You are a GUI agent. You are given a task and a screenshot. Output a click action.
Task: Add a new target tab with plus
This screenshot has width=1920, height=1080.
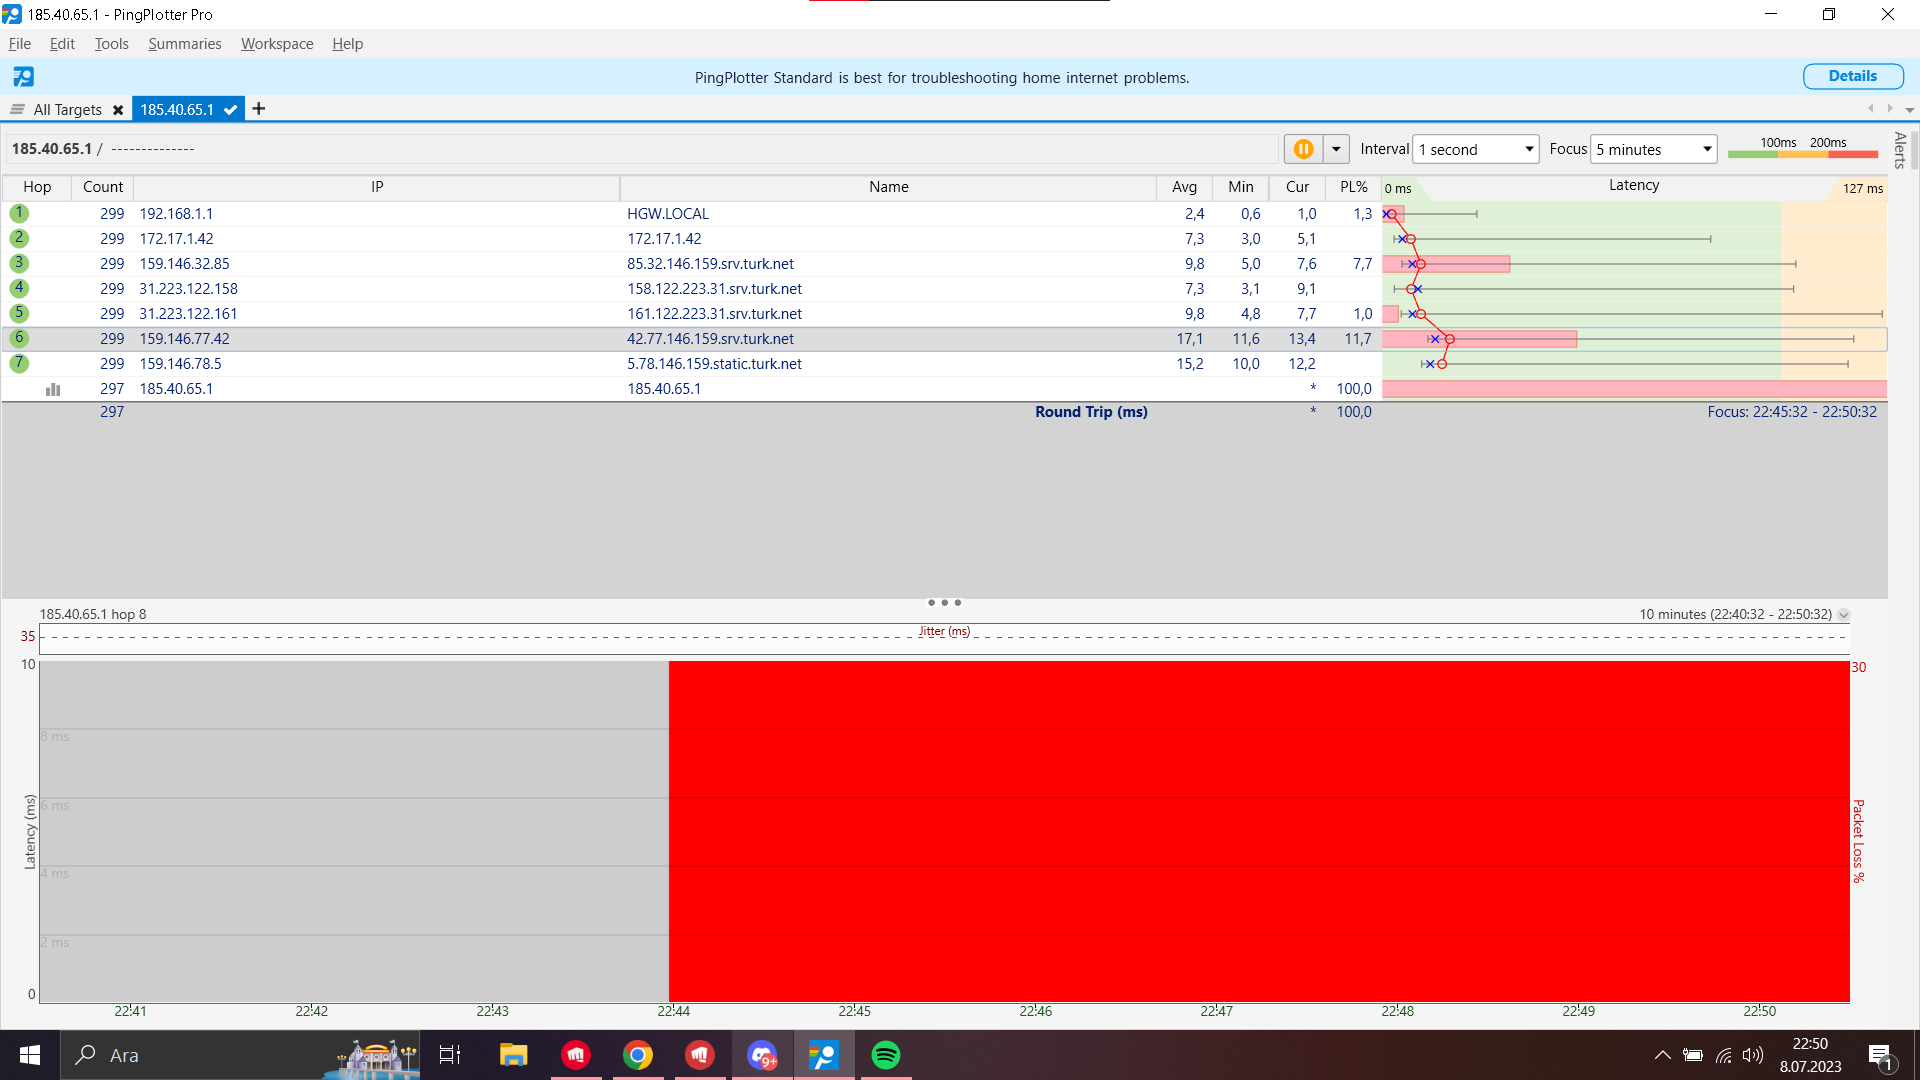pos(259,109)
